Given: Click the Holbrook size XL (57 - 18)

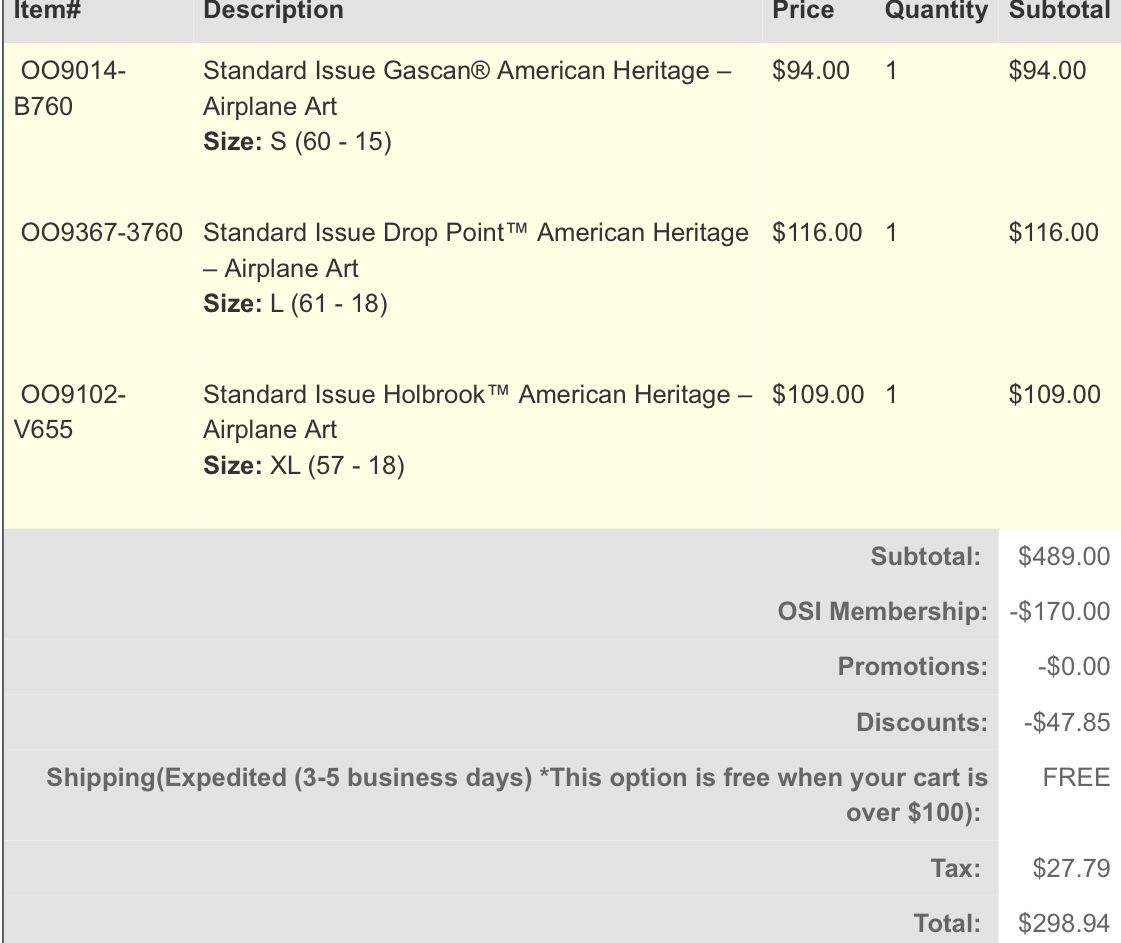Looking at the screenshot, I should click(303, 466).
